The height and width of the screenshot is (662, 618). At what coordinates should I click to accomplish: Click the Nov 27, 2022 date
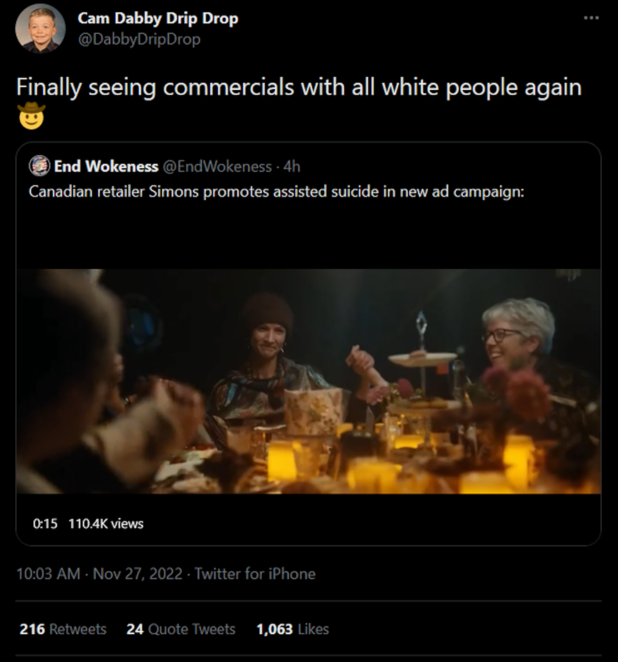pos(138,574)
